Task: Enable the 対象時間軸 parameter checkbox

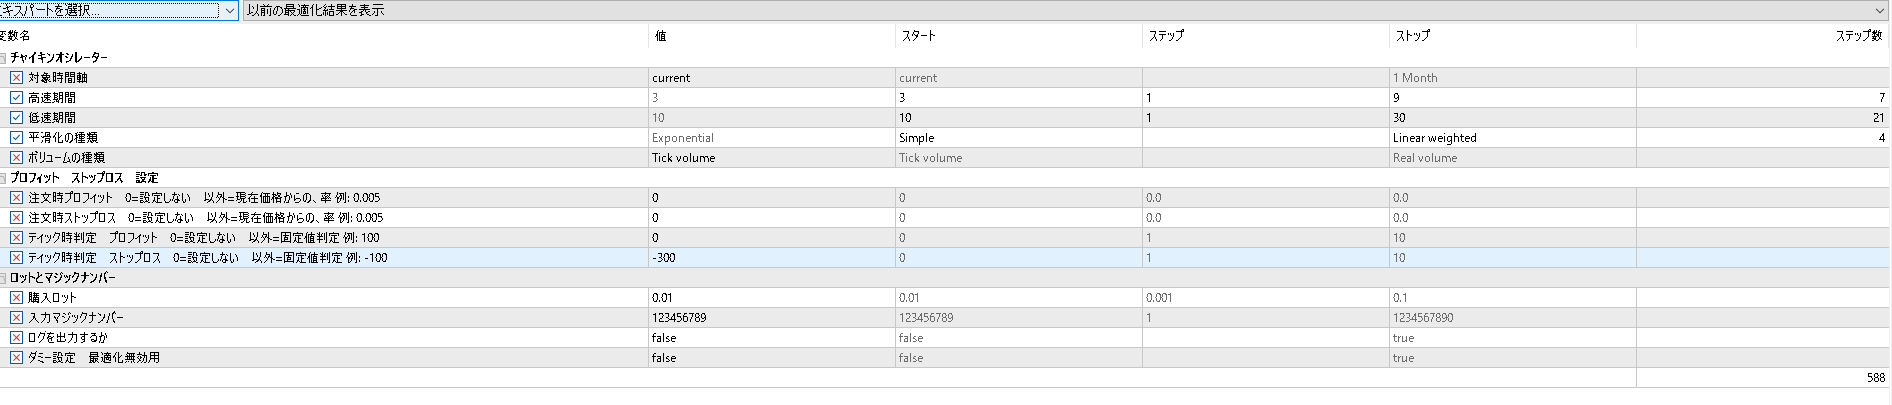Action: [16, 78]
